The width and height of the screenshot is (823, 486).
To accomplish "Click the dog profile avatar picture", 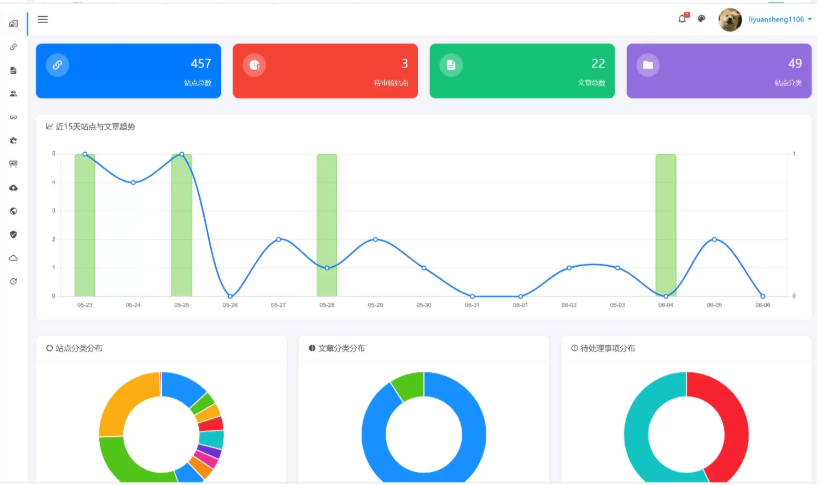I will click(x=730, y=20).
